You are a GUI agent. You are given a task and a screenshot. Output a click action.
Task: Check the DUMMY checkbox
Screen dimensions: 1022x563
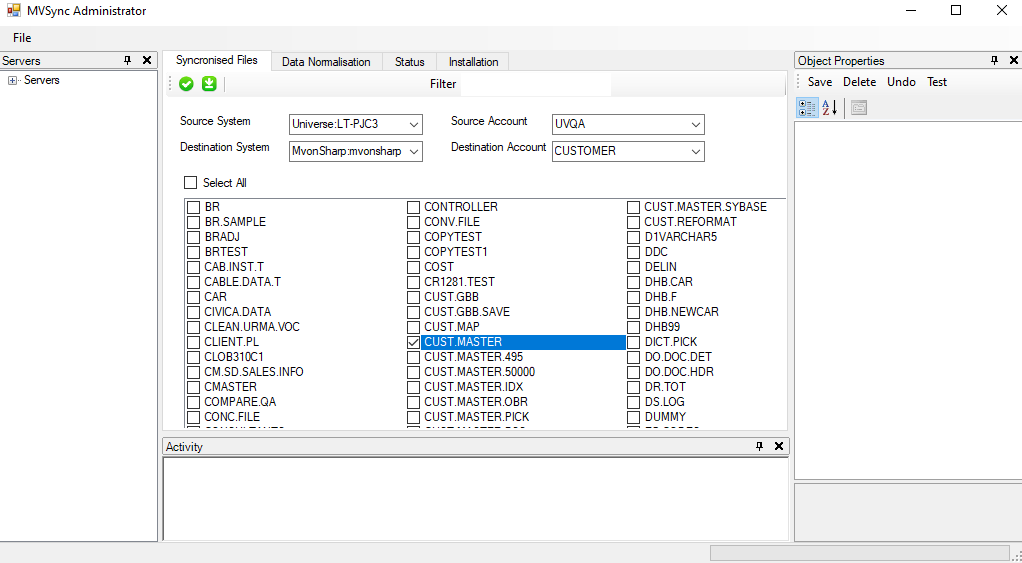coord(634,417)
